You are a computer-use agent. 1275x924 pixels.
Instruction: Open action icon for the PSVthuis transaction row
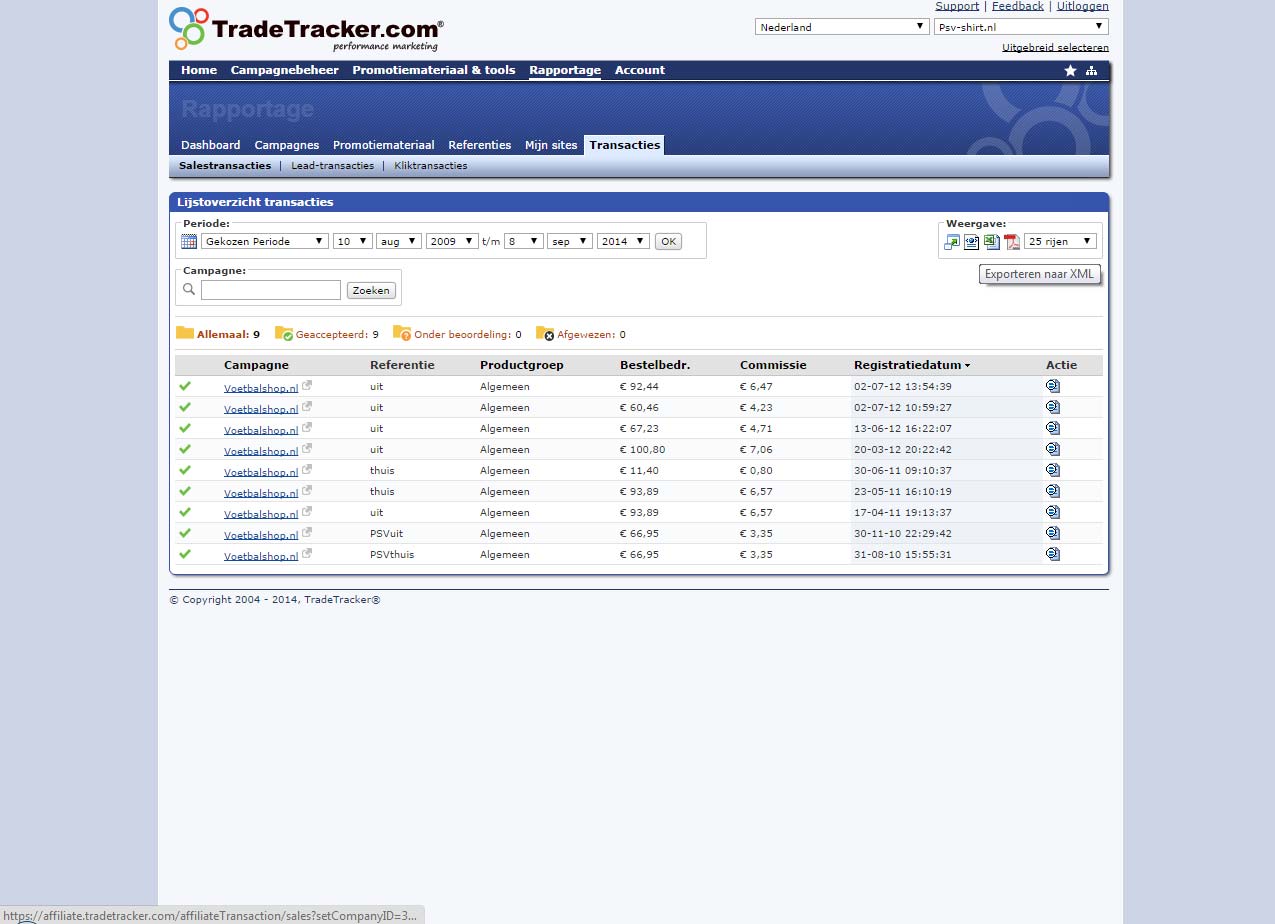pyautogui.click(x=1053, y=554)
